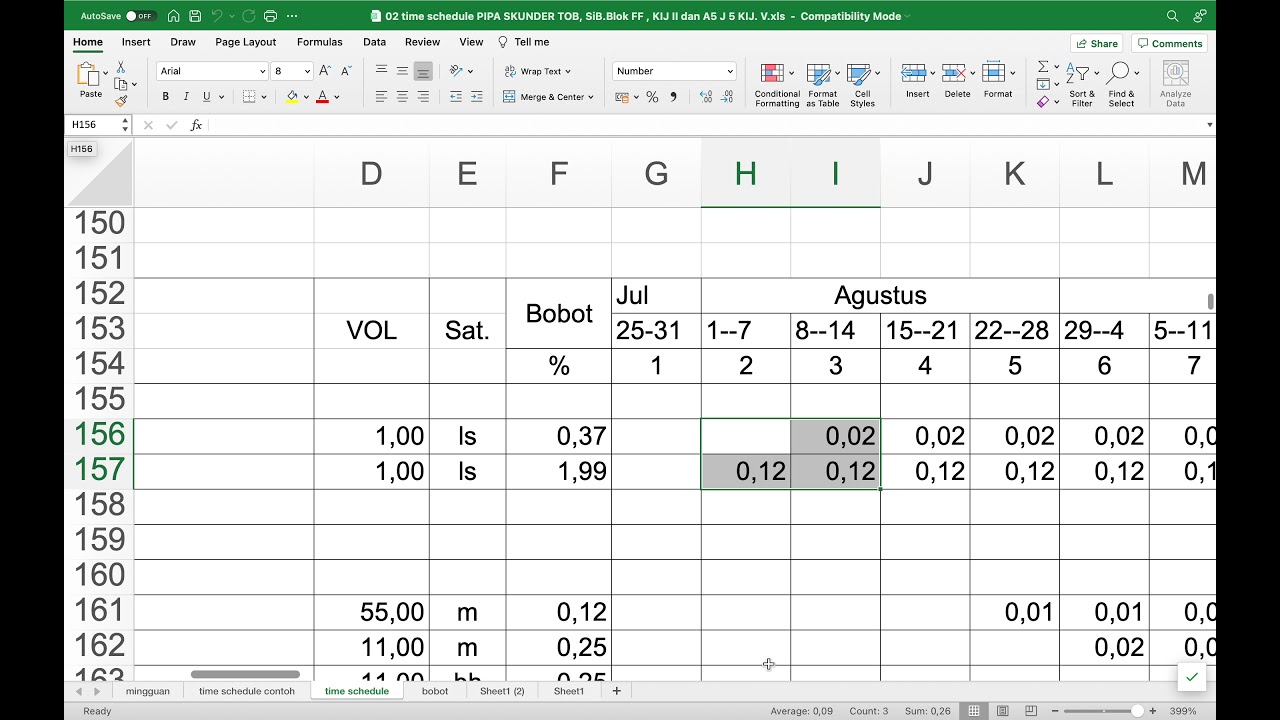The width and height of the screenshot is (1280, 720).
Task: Add a new sheet with plus
Action: [x=617, y=691]
